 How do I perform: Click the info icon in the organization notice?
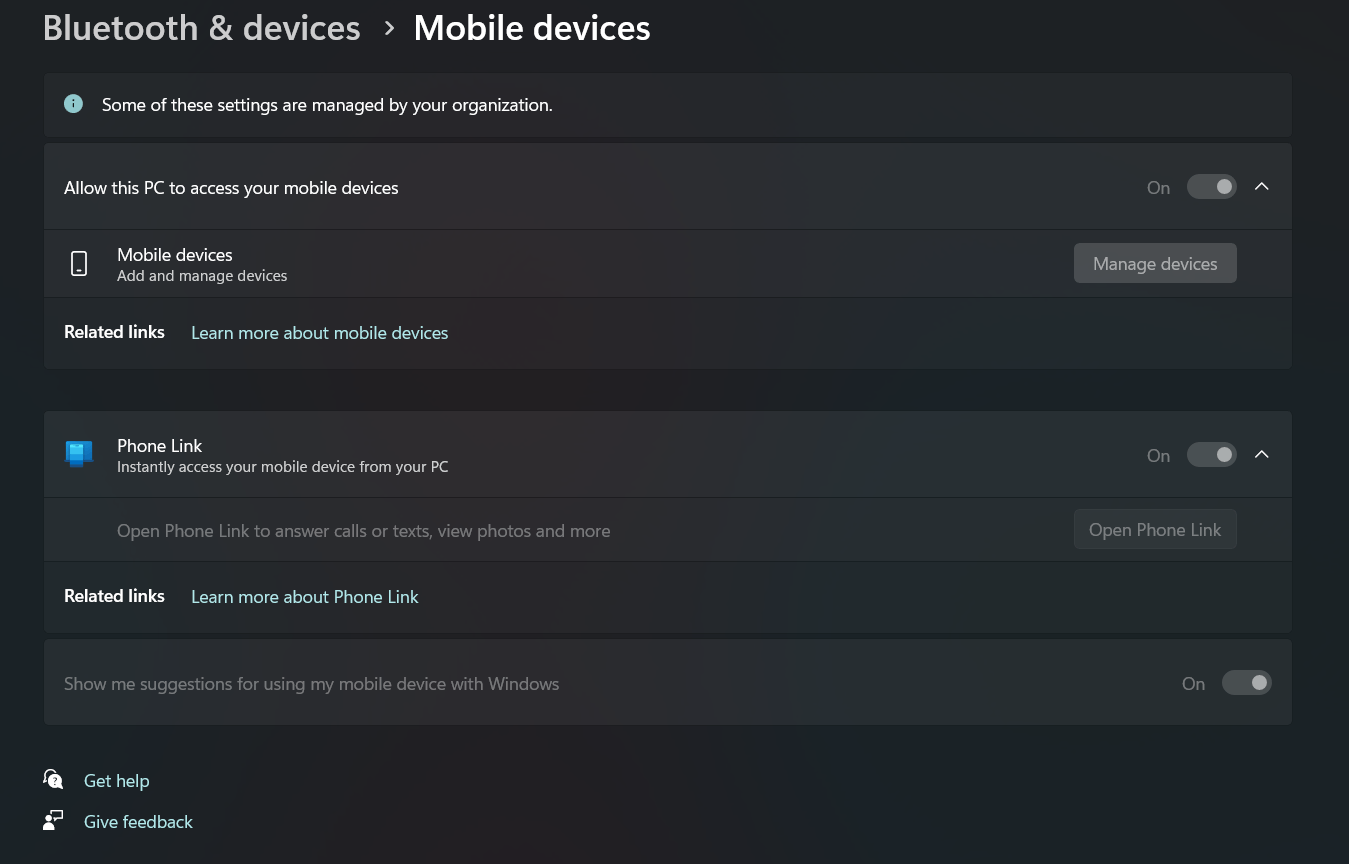coord(73,103)
